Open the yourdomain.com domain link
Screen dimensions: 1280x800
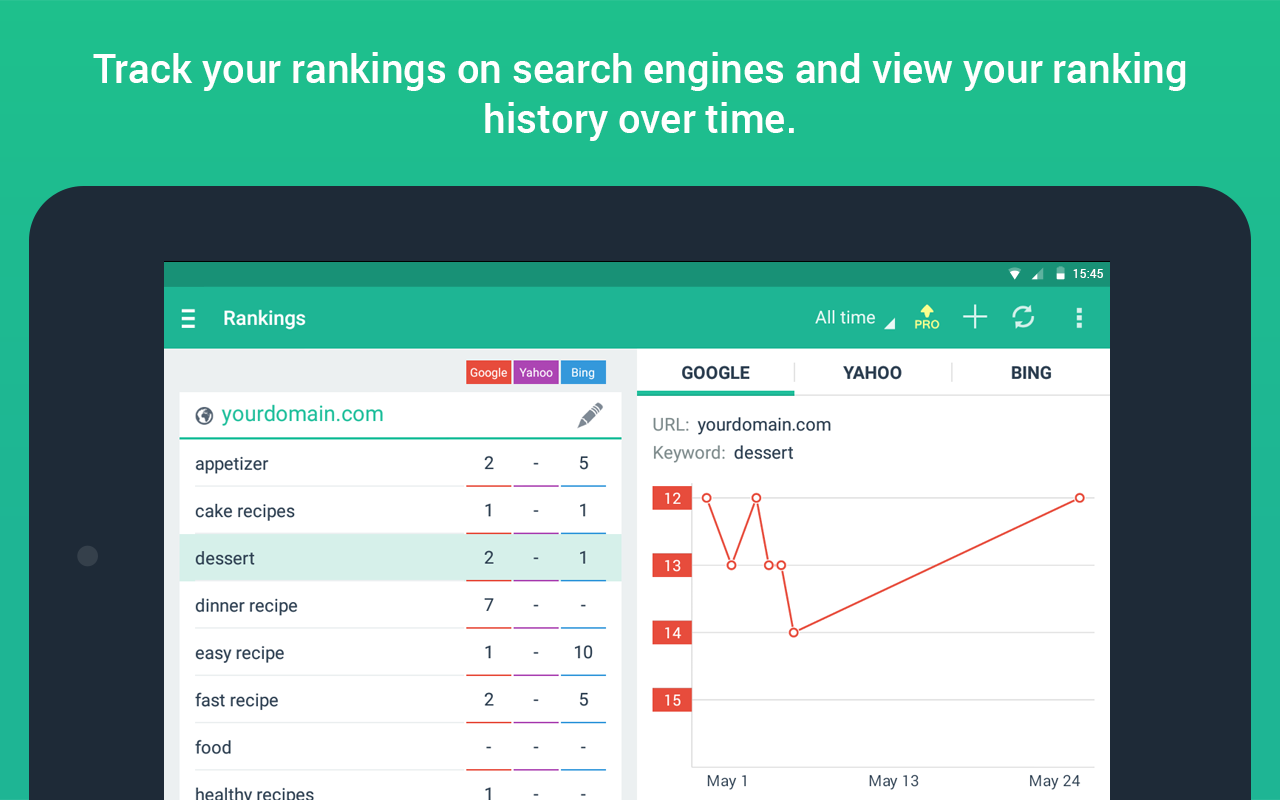(x=302, y=414)
